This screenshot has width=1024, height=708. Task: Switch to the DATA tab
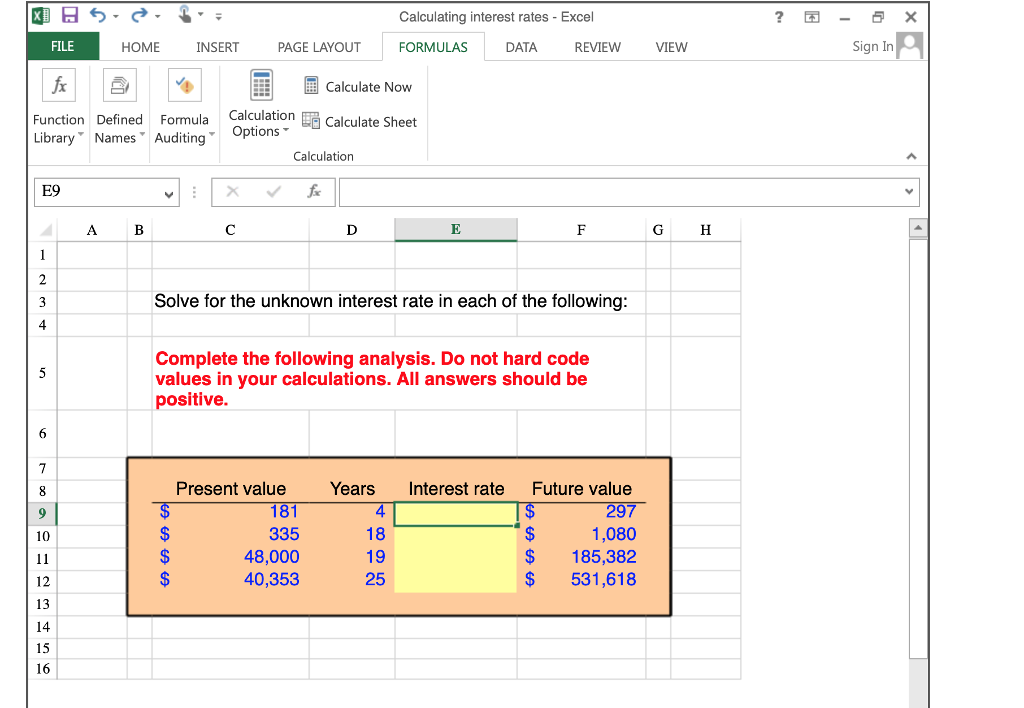(521, 46)
